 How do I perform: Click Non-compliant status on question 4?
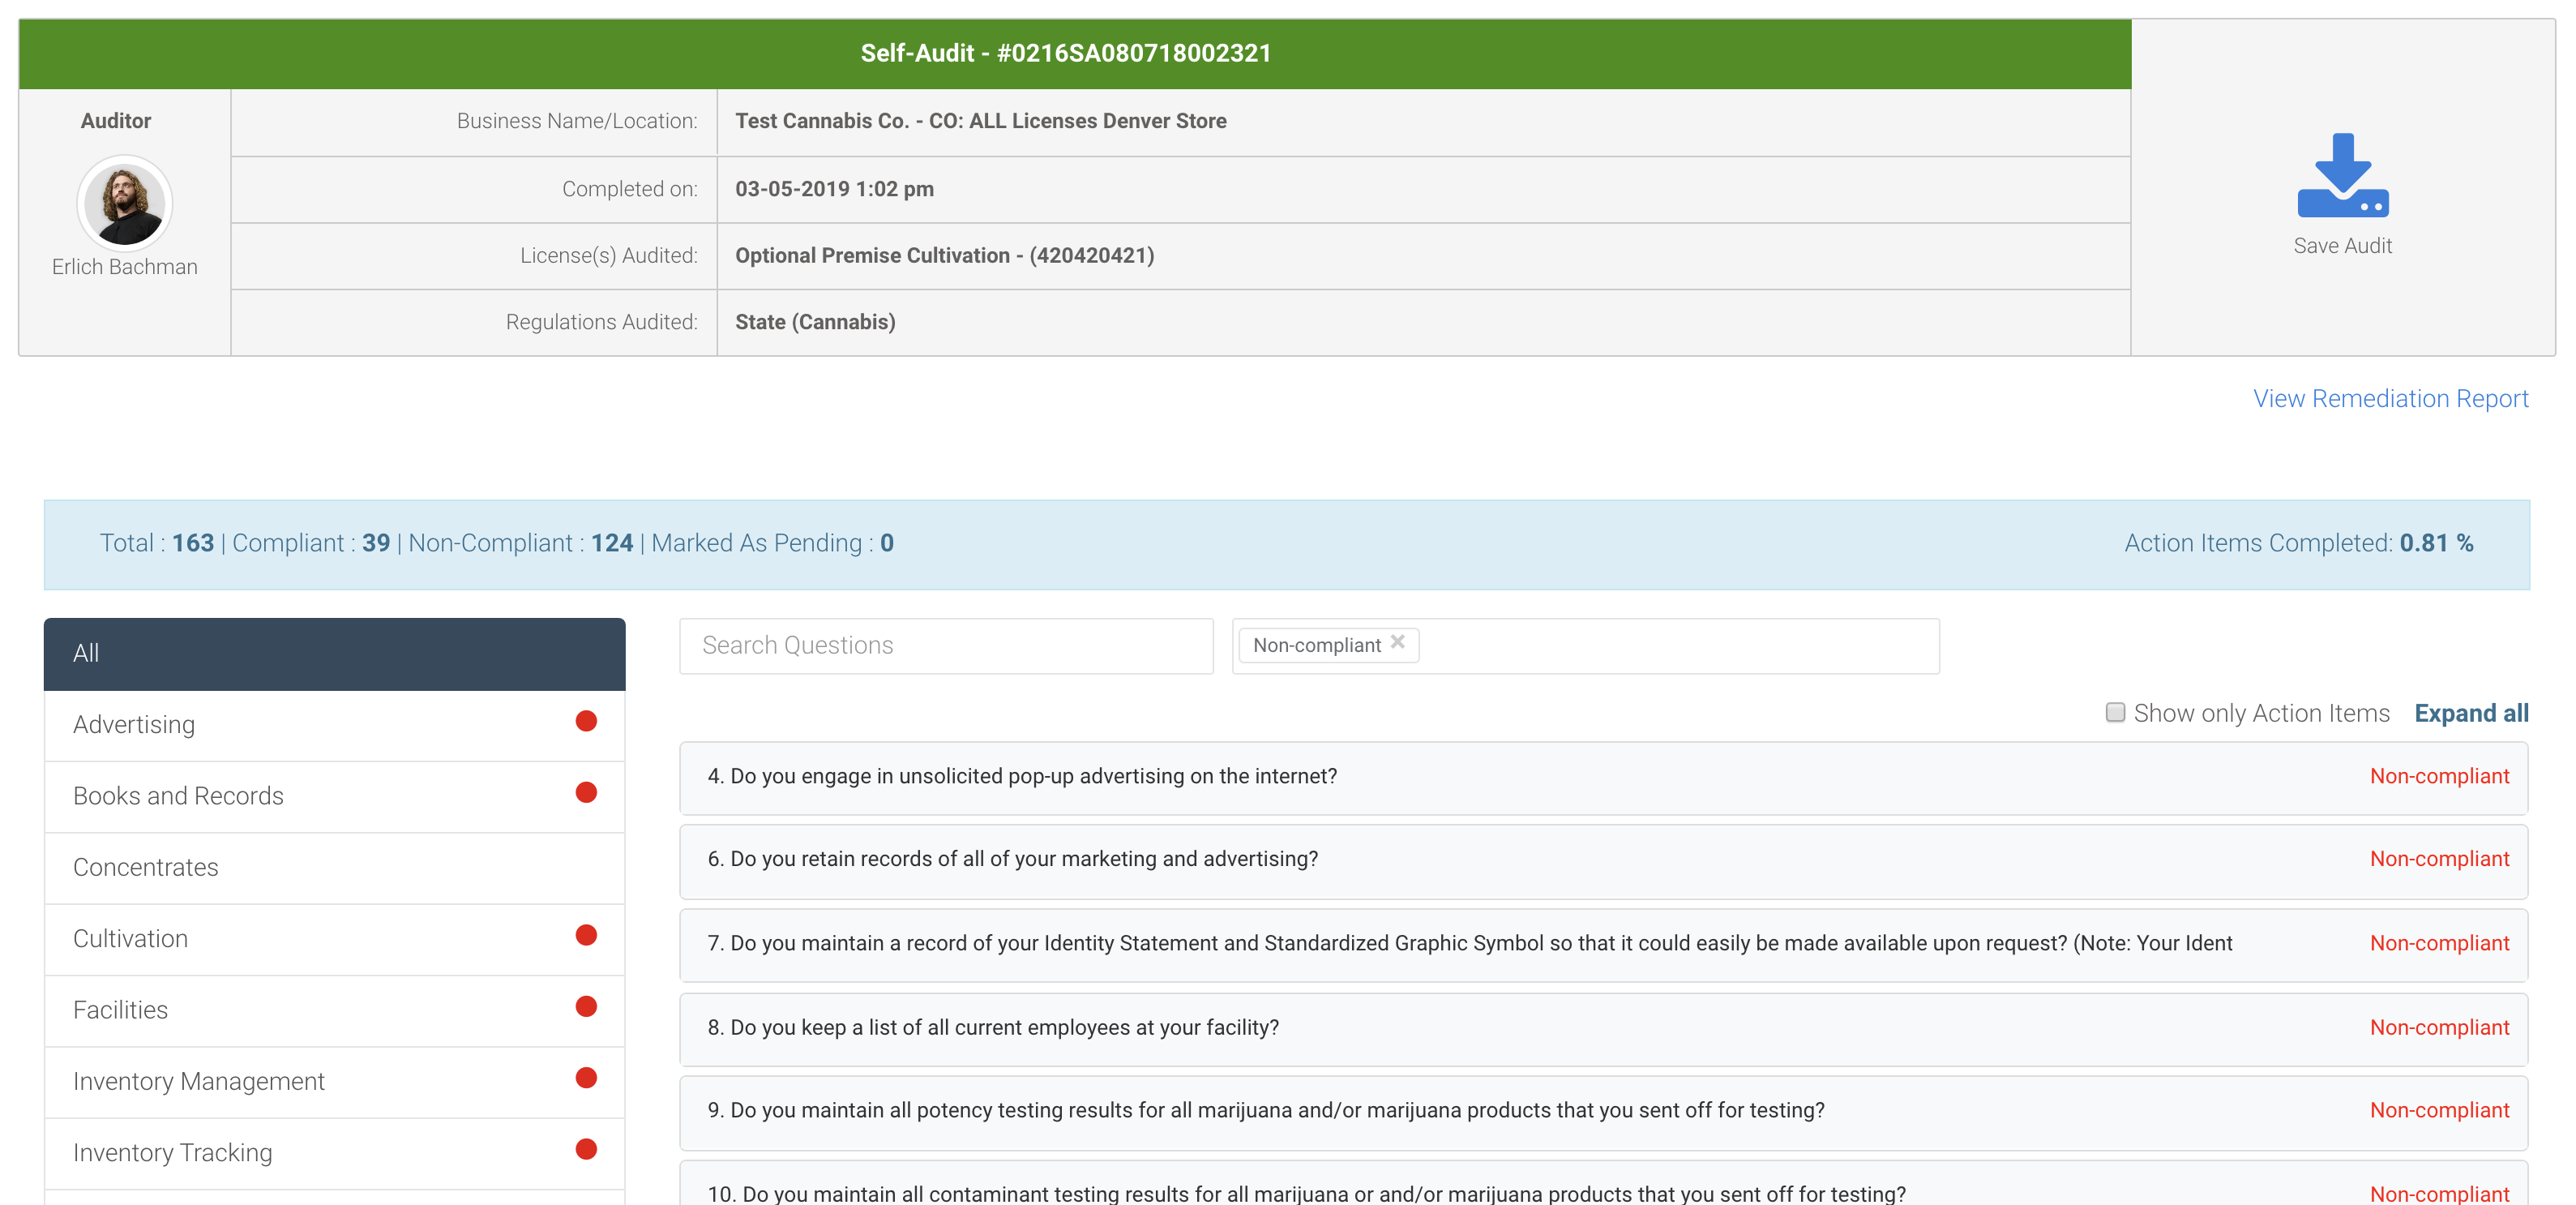2439,777
